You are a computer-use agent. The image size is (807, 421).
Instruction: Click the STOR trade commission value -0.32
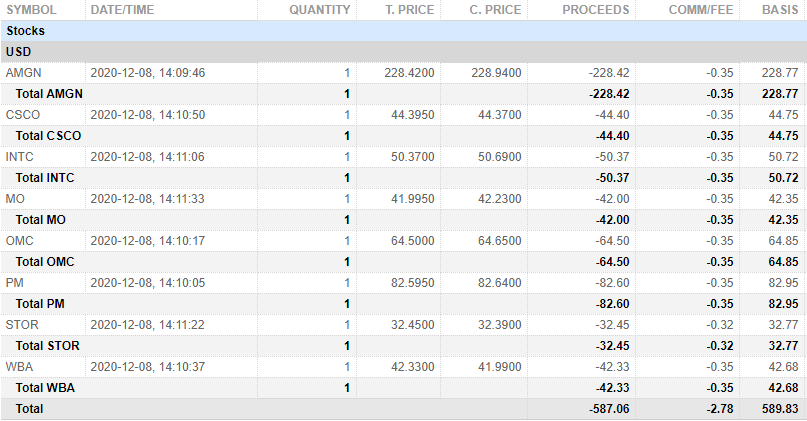point(720,325)
